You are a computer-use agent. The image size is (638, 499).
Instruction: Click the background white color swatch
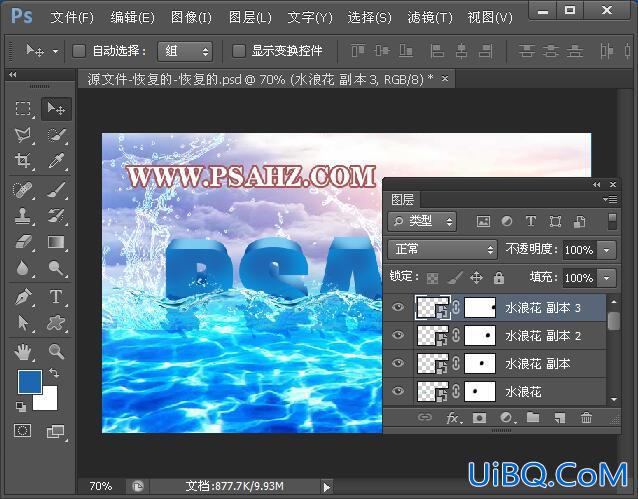pyautogui.click(x=48, y=400)
